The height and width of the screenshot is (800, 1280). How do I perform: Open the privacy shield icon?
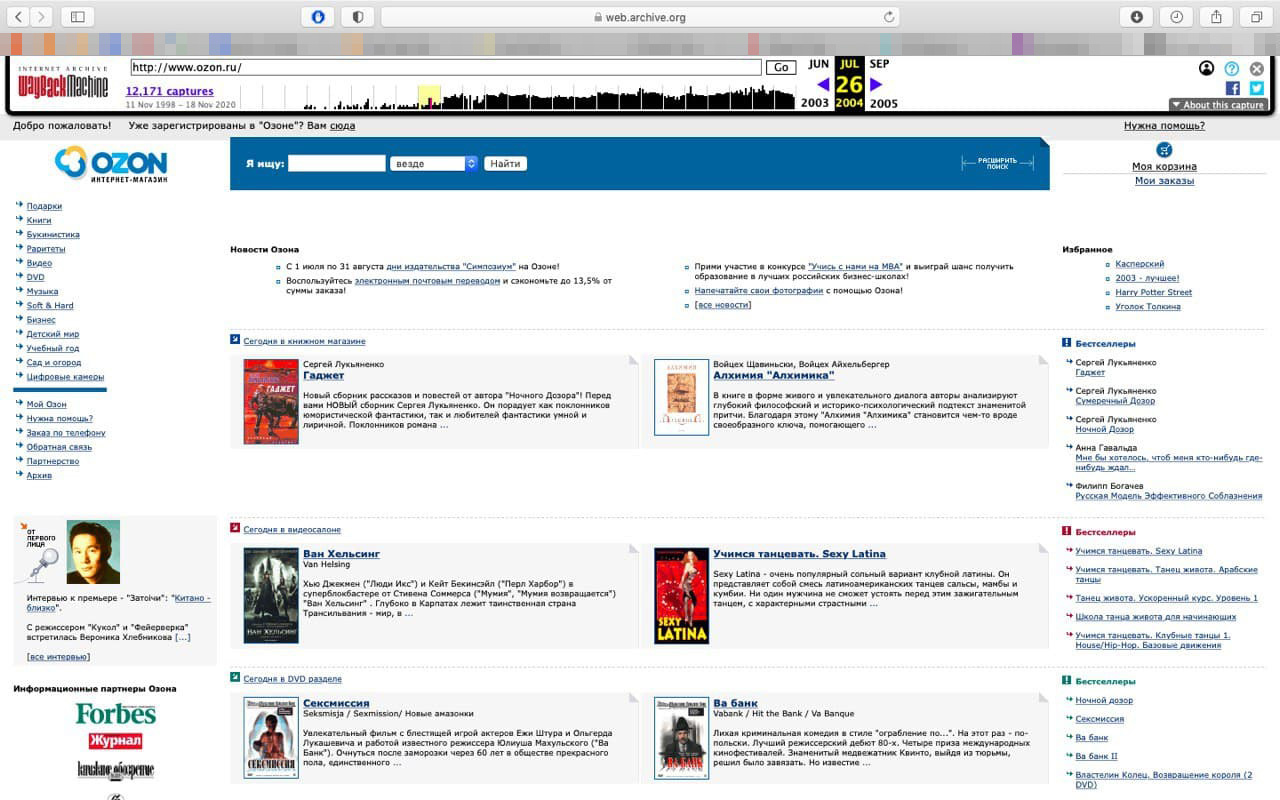coord(358,16)
